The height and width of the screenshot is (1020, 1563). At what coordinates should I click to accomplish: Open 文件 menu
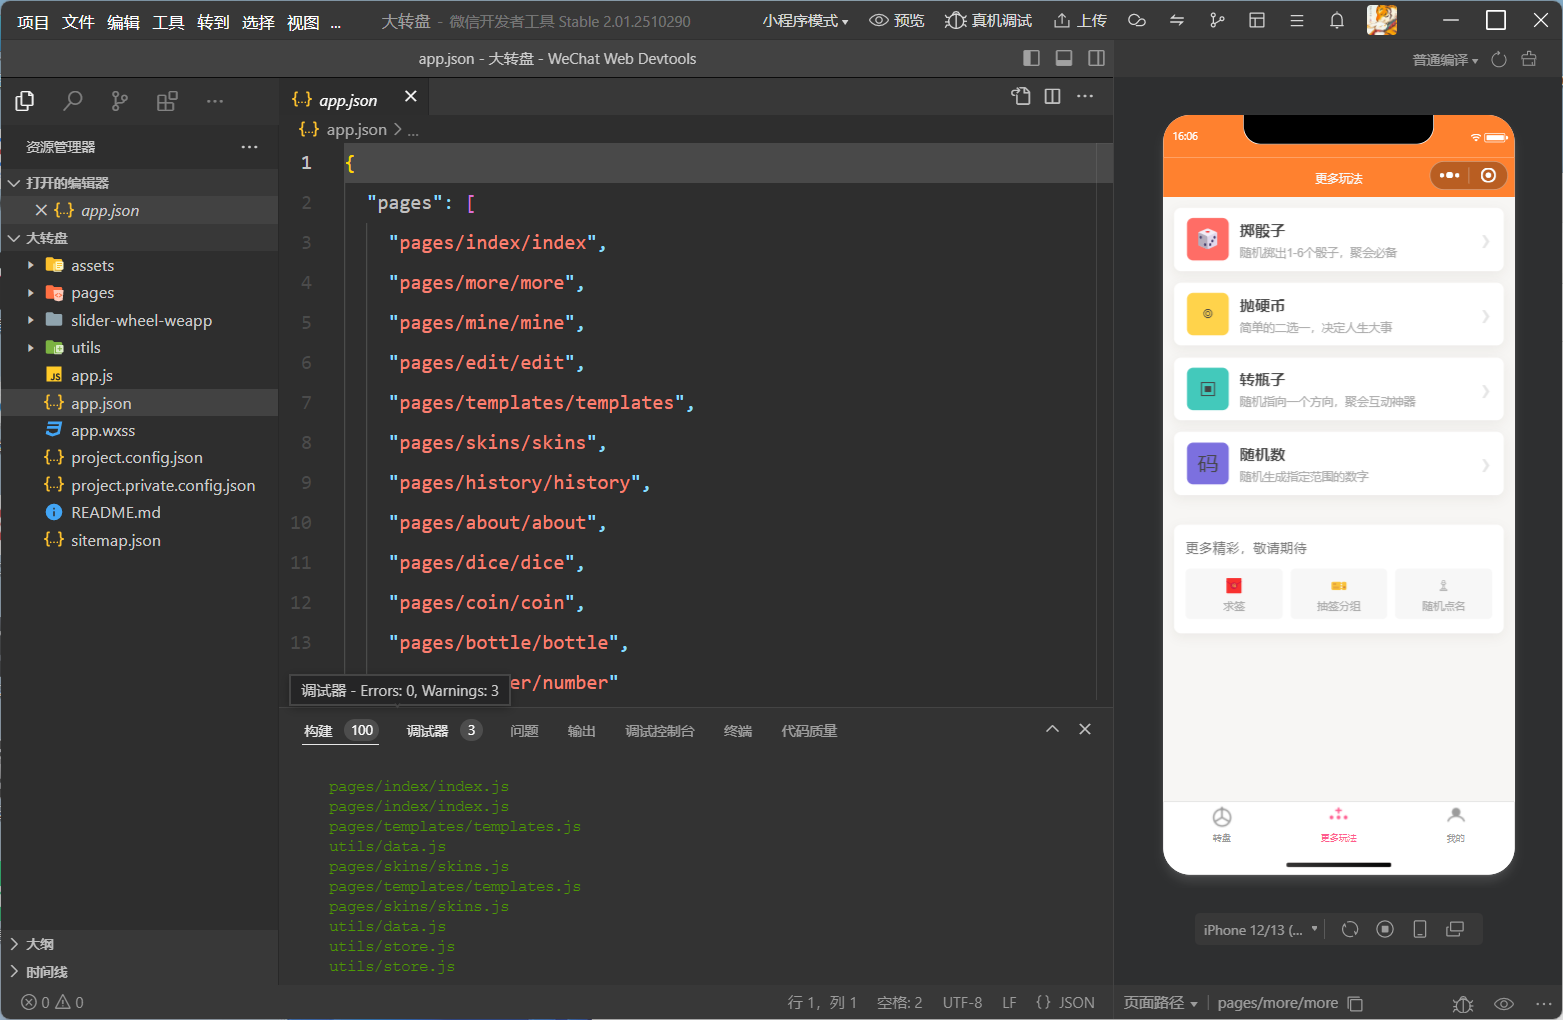(78, 22)
